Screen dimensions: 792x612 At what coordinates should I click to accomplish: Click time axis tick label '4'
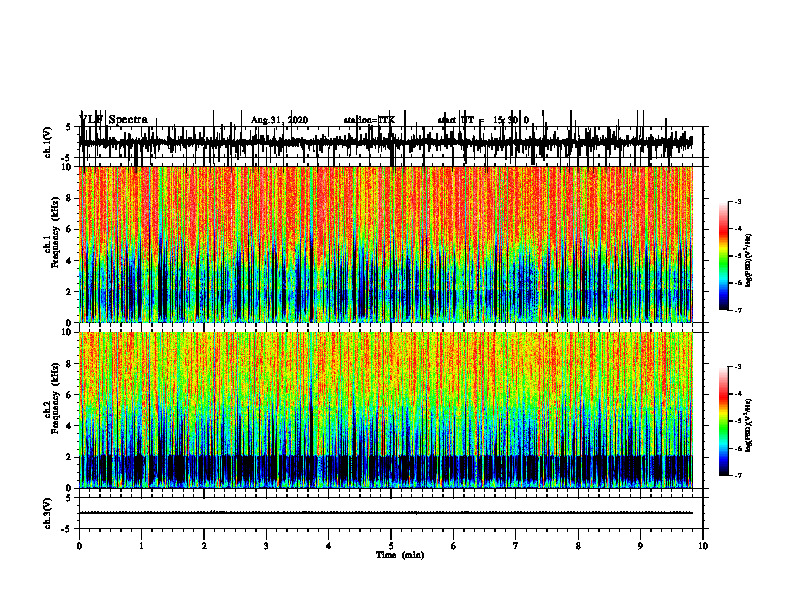[x=329, y=546]
